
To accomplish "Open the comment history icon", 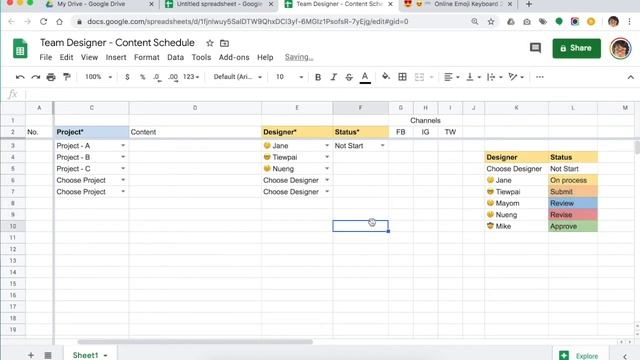I will 535,48.
